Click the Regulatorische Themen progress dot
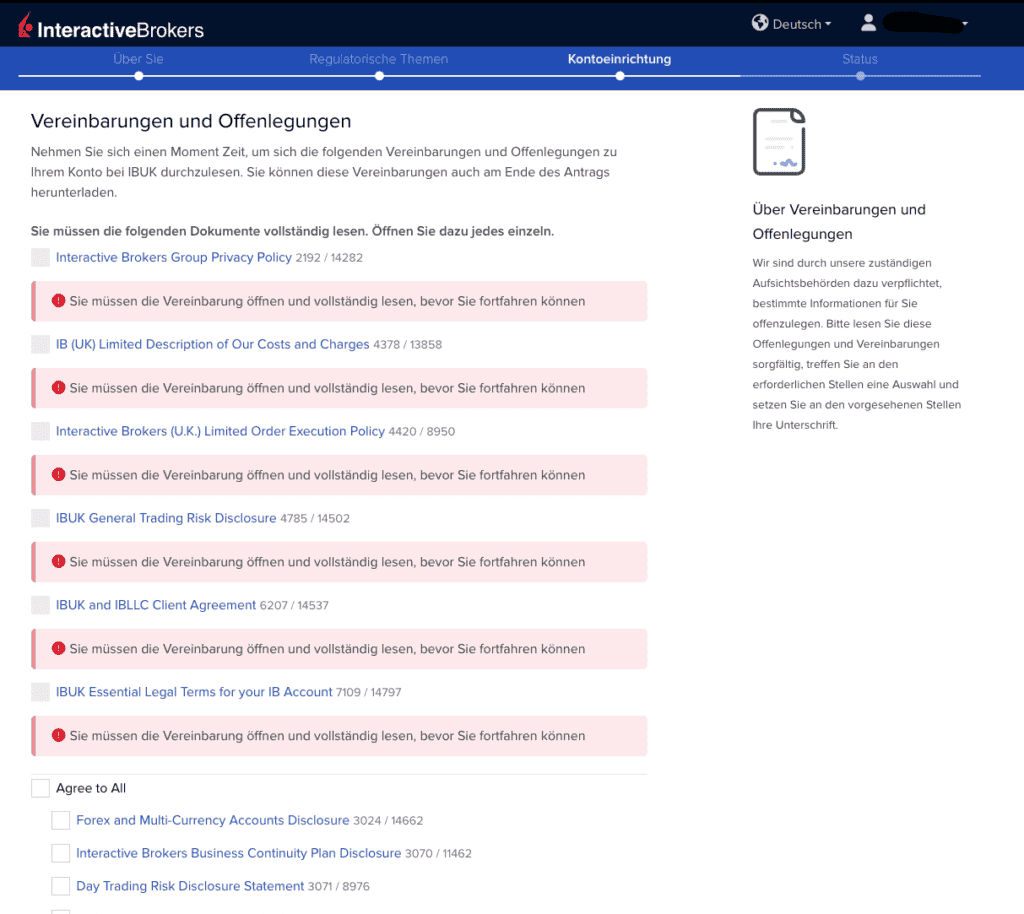 [379, 76]
